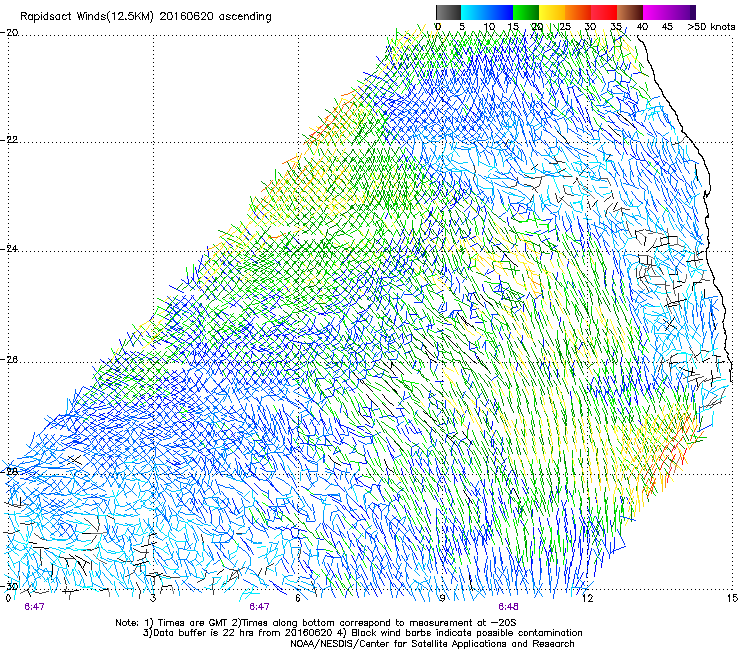The height and width of the screenshot is (650, 740).
Task: Click the '-24' latitude axis label
Action: pyautogui.click(x=9, y=249)
